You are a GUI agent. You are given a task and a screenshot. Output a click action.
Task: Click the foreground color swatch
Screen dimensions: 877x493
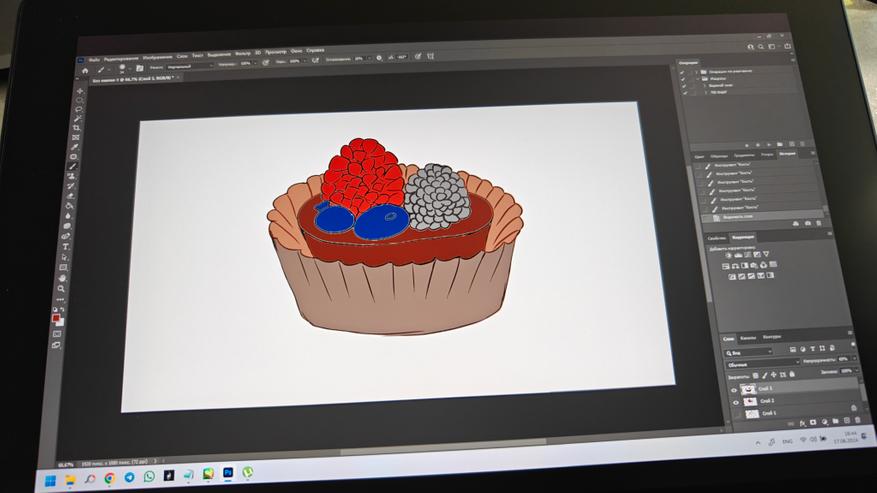(x=55, y=318)
